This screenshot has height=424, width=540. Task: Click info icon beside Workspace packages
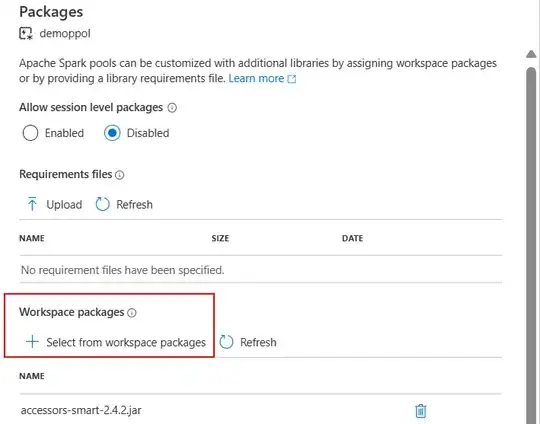(x=132, y=313)
